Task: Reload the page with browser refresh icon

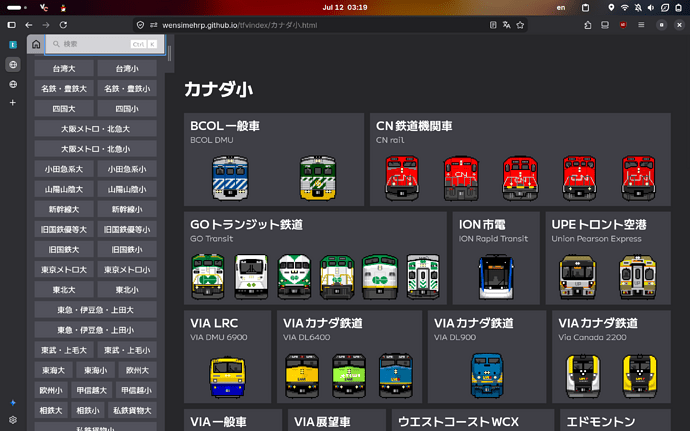Action: pos(63,25)
